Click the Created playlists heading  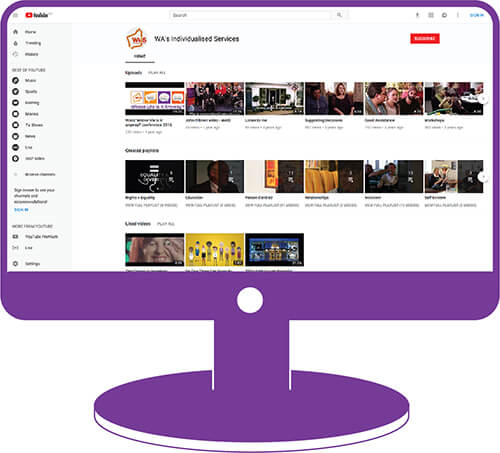(142, 151)
